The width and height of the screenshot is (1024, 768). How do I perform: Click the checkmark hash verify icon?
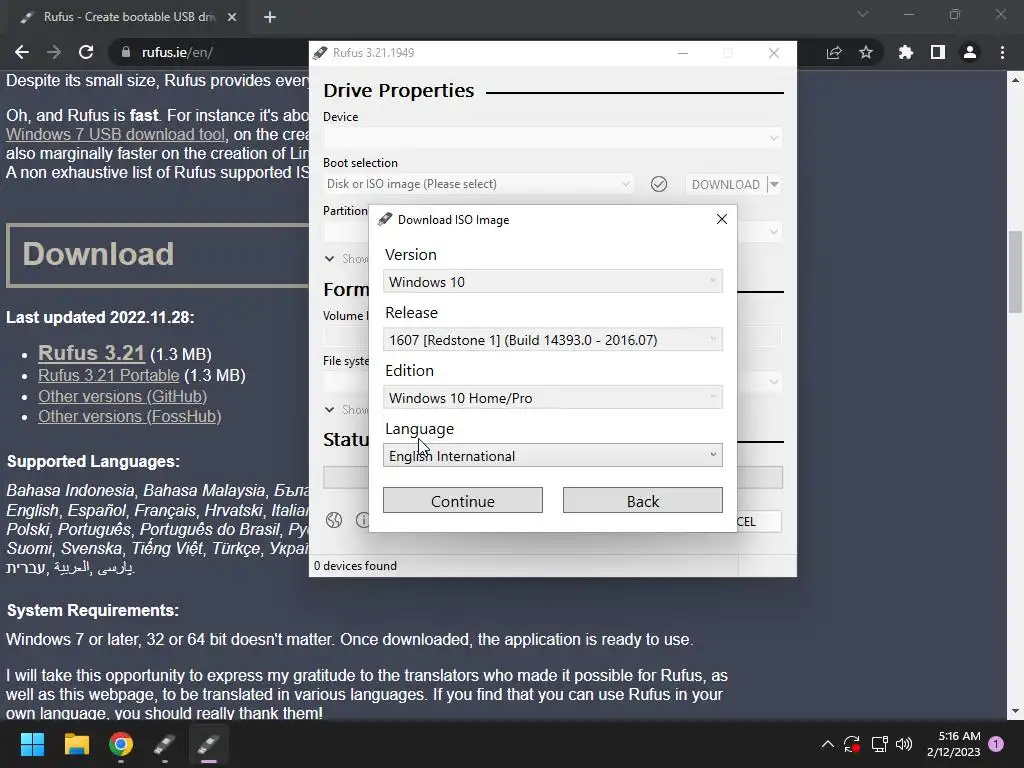click(659, 184)
